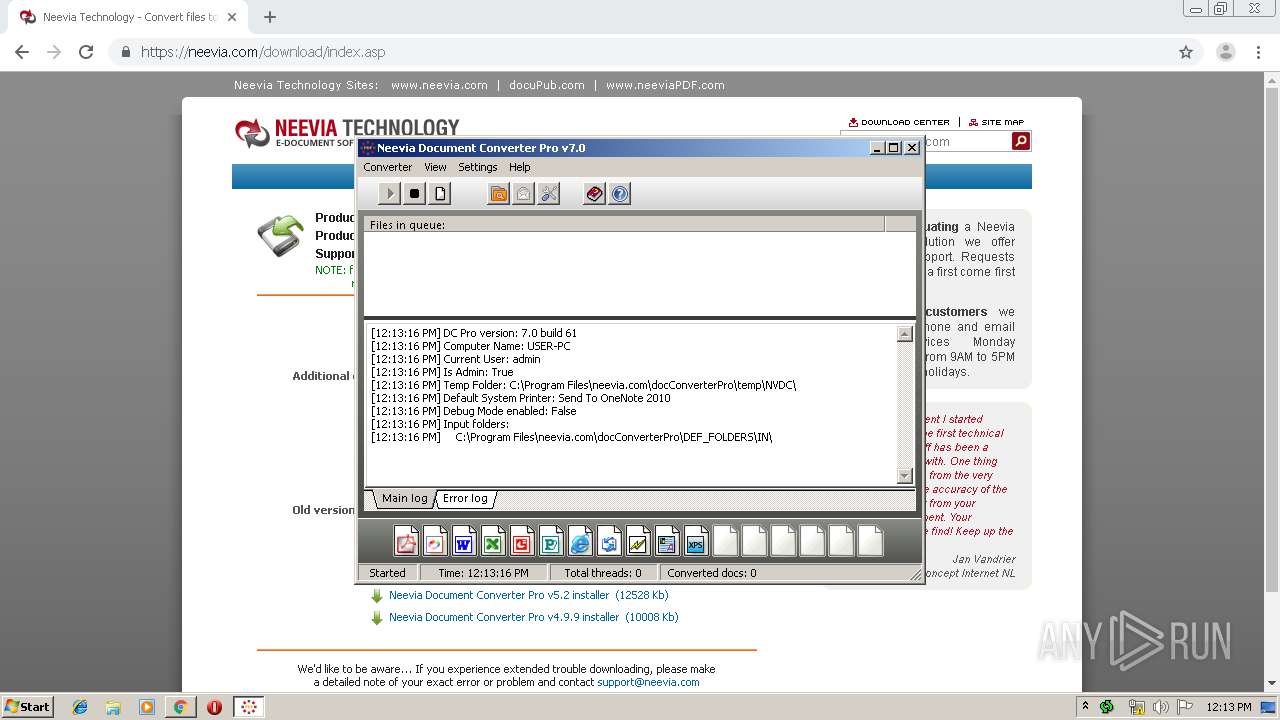Switch to the Error log tab
Screen dimensions: 1280x720
(465, 498)
